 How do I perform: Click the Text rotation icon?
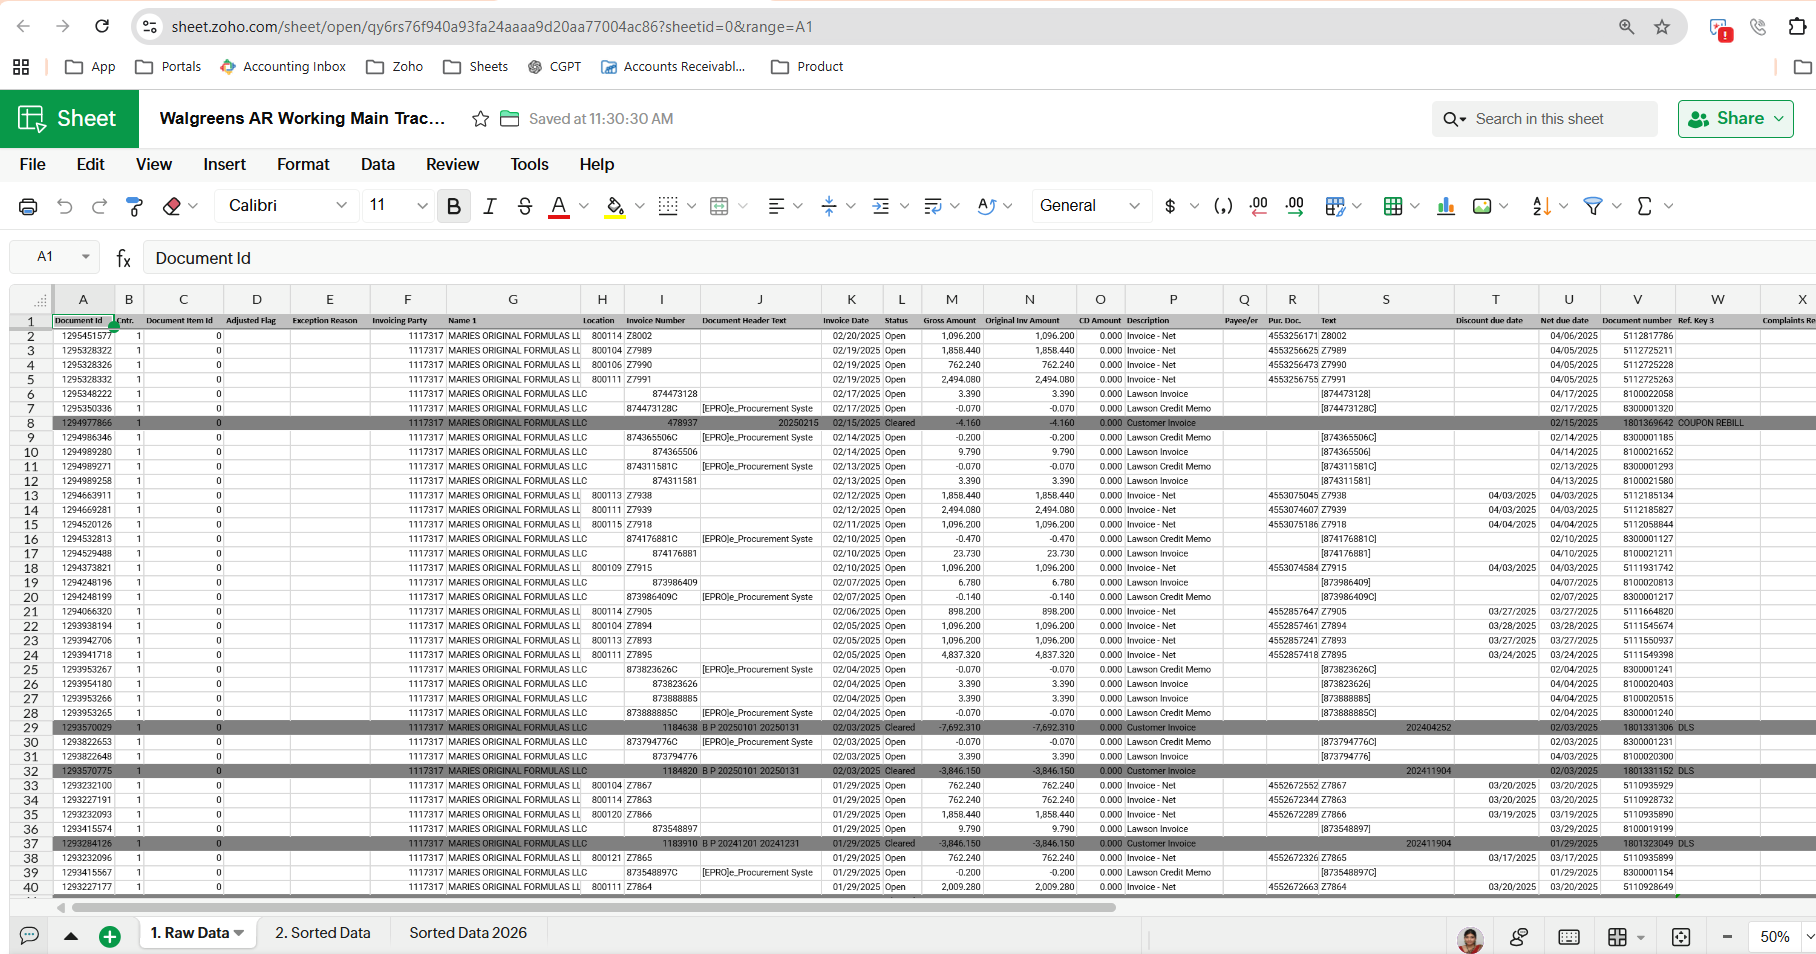987,206
